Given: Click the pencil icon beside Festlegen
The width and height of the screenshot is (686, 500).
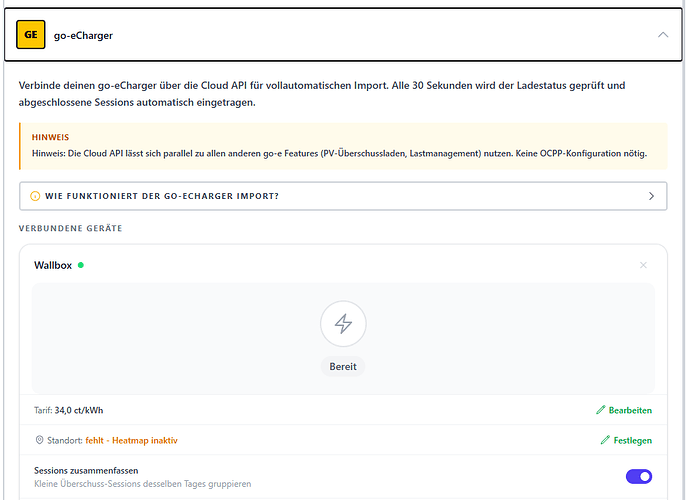Looking at the screenshot, I should pyautogui.click(x=605, y=440).
